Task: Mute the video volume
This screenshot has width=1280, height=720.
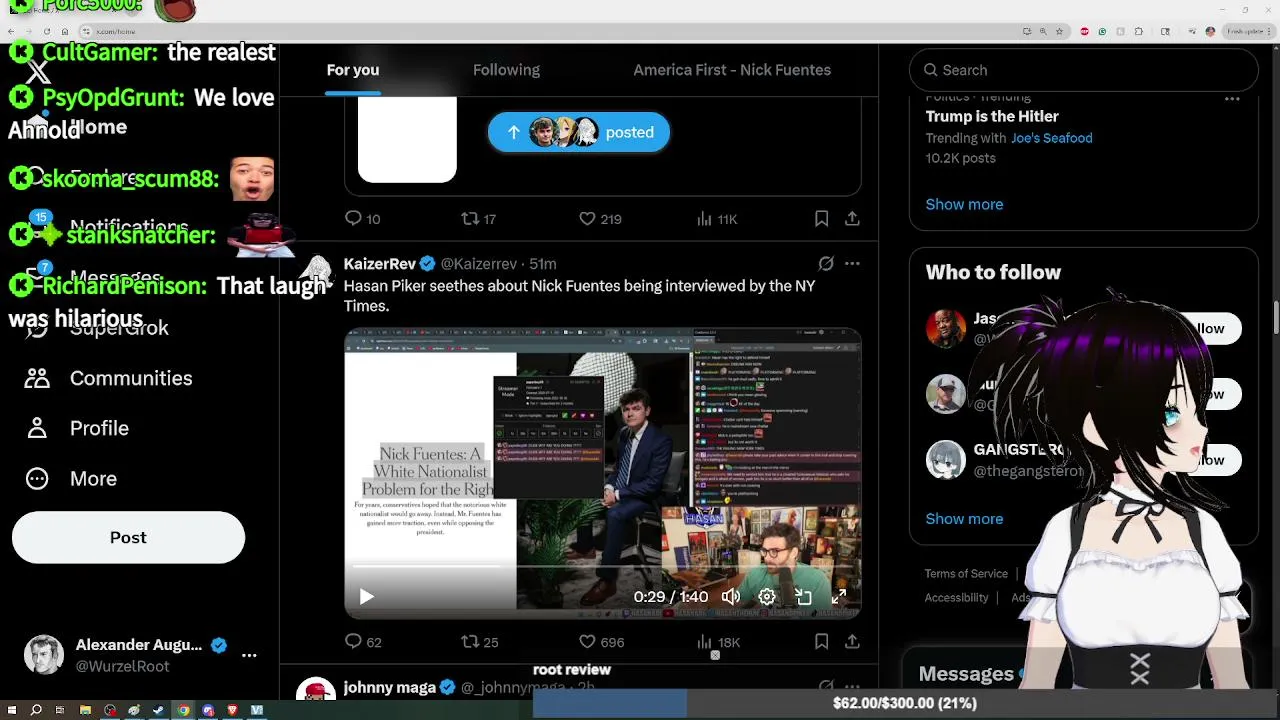Action: click(x=731, y=597)
